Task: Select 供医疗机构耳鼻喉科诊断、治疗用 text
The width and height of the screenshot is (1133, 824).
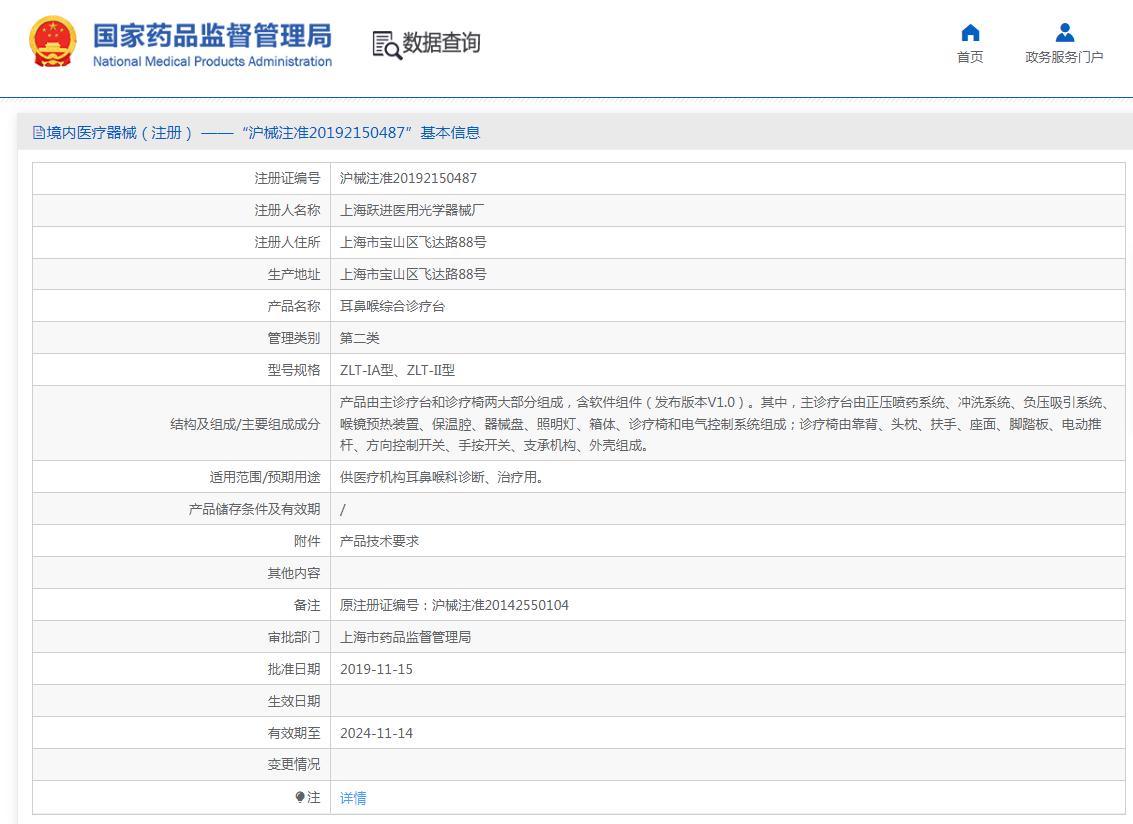Action: coord(441,477)
